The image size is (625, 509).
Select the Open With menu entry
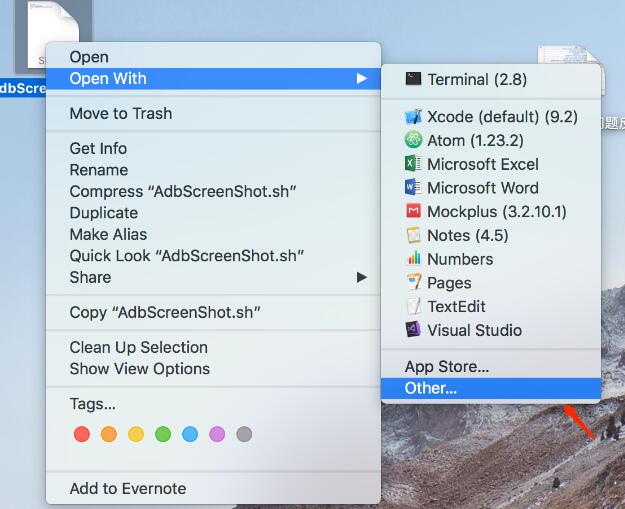coord(213,79)
